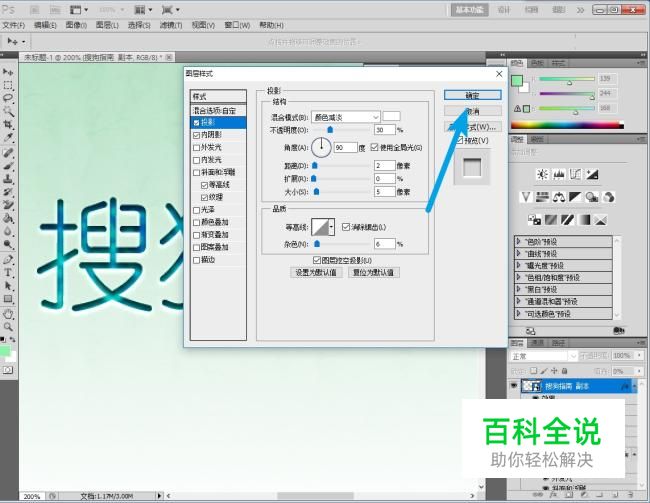Select the Blur tool
The height and width of the screenshot is (503, 650).
tap(8, 231)
